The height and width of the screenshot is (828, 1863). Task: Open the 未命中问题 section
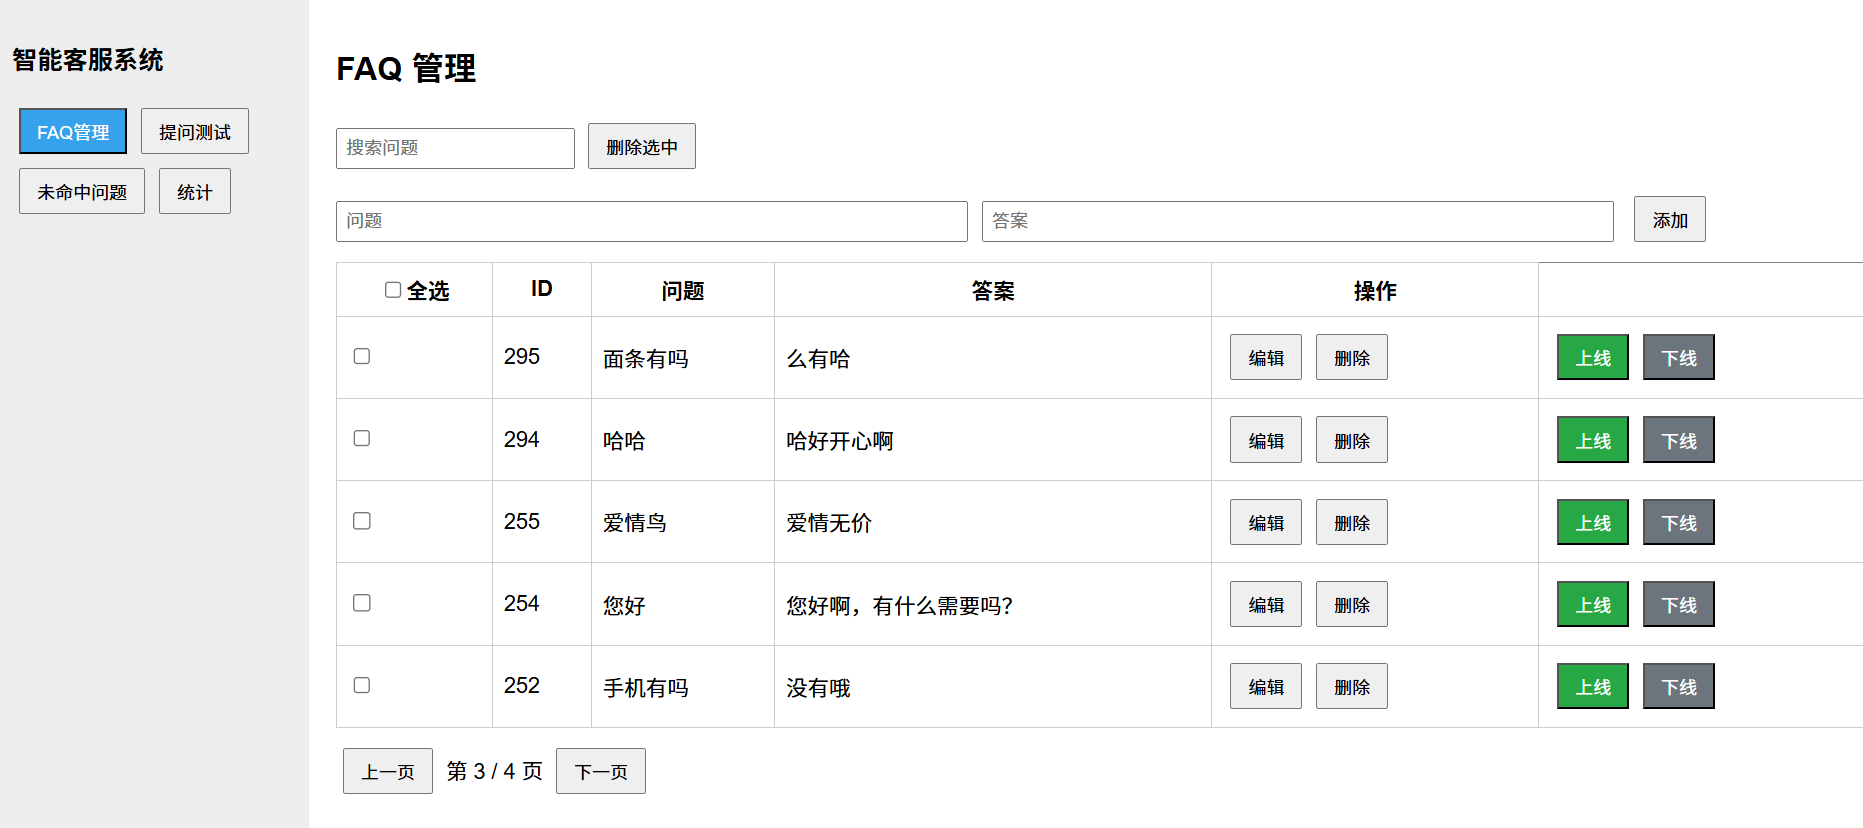(x=82, y=192)
